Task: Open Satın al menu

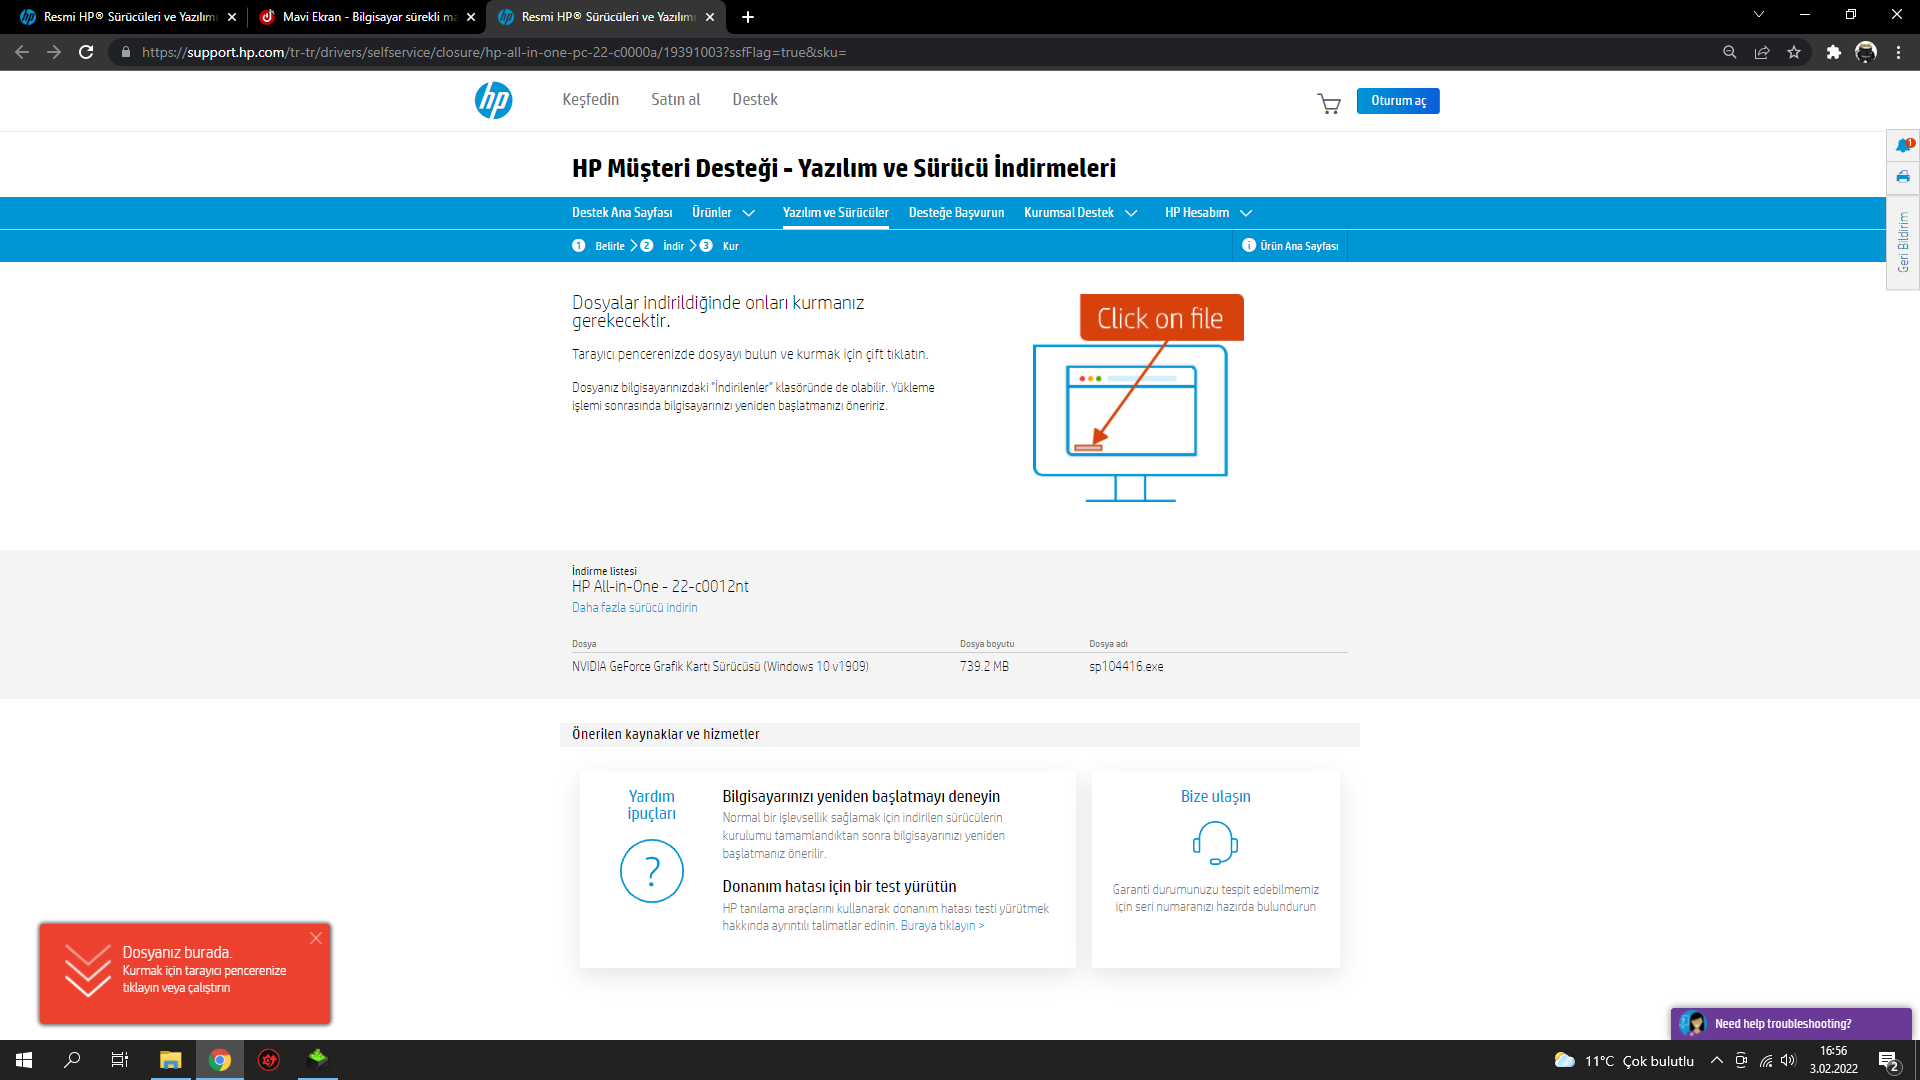Action: [x=675, y=100]
